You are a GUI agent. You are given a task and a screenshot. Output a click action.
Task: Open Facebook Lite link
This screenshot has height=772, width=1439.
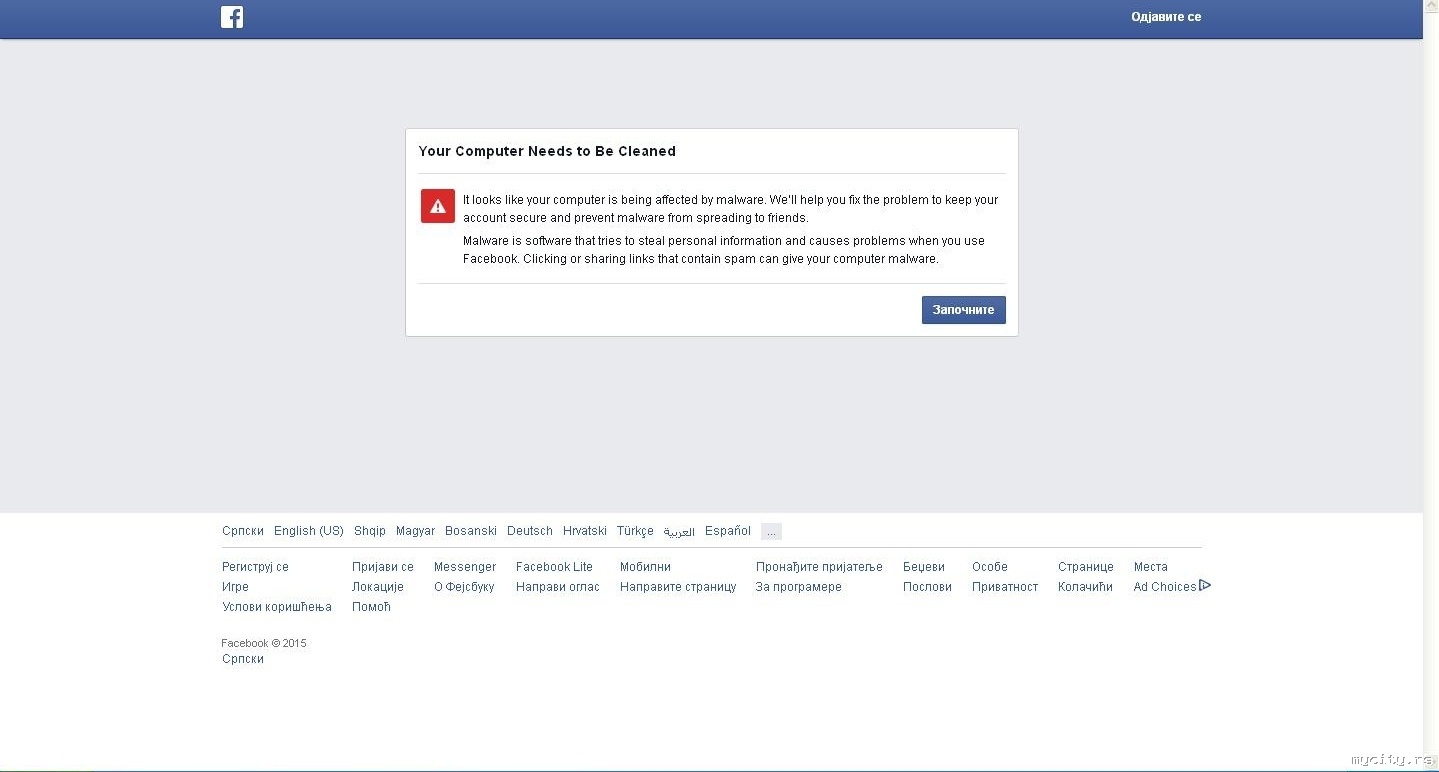coord(554,567)
